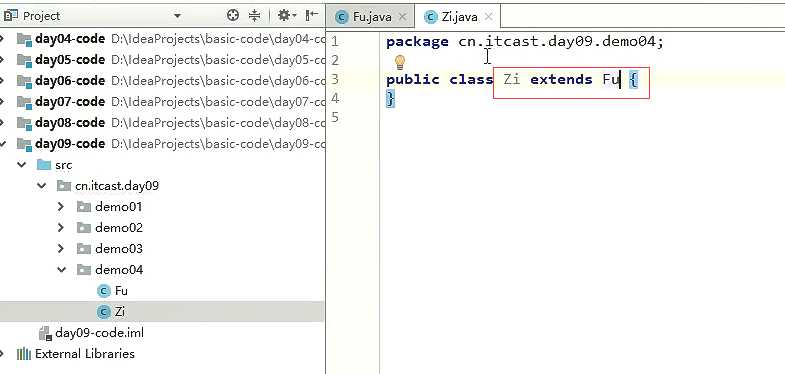Select the demo03 package
Viewport: 785px width, 374px height.
[x=119, y=249]
